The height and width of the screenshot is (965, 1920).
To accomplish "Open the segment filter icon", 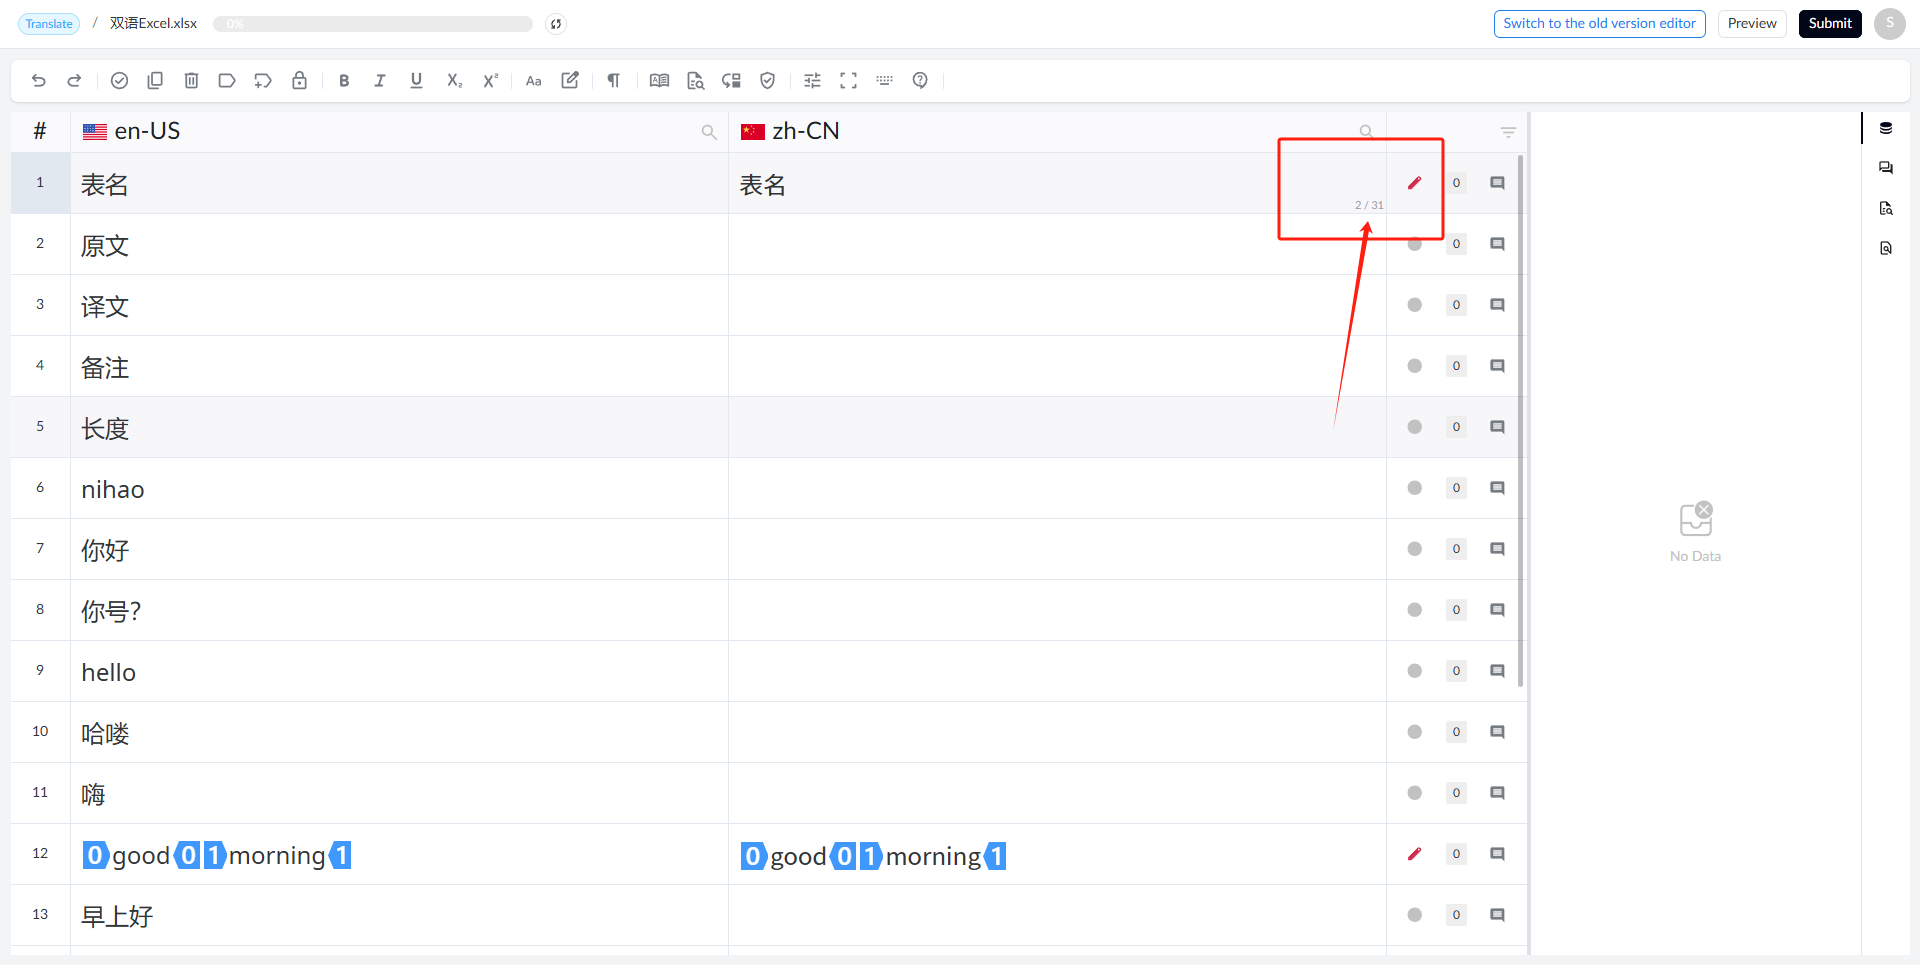I will (x=1508, y=132).
